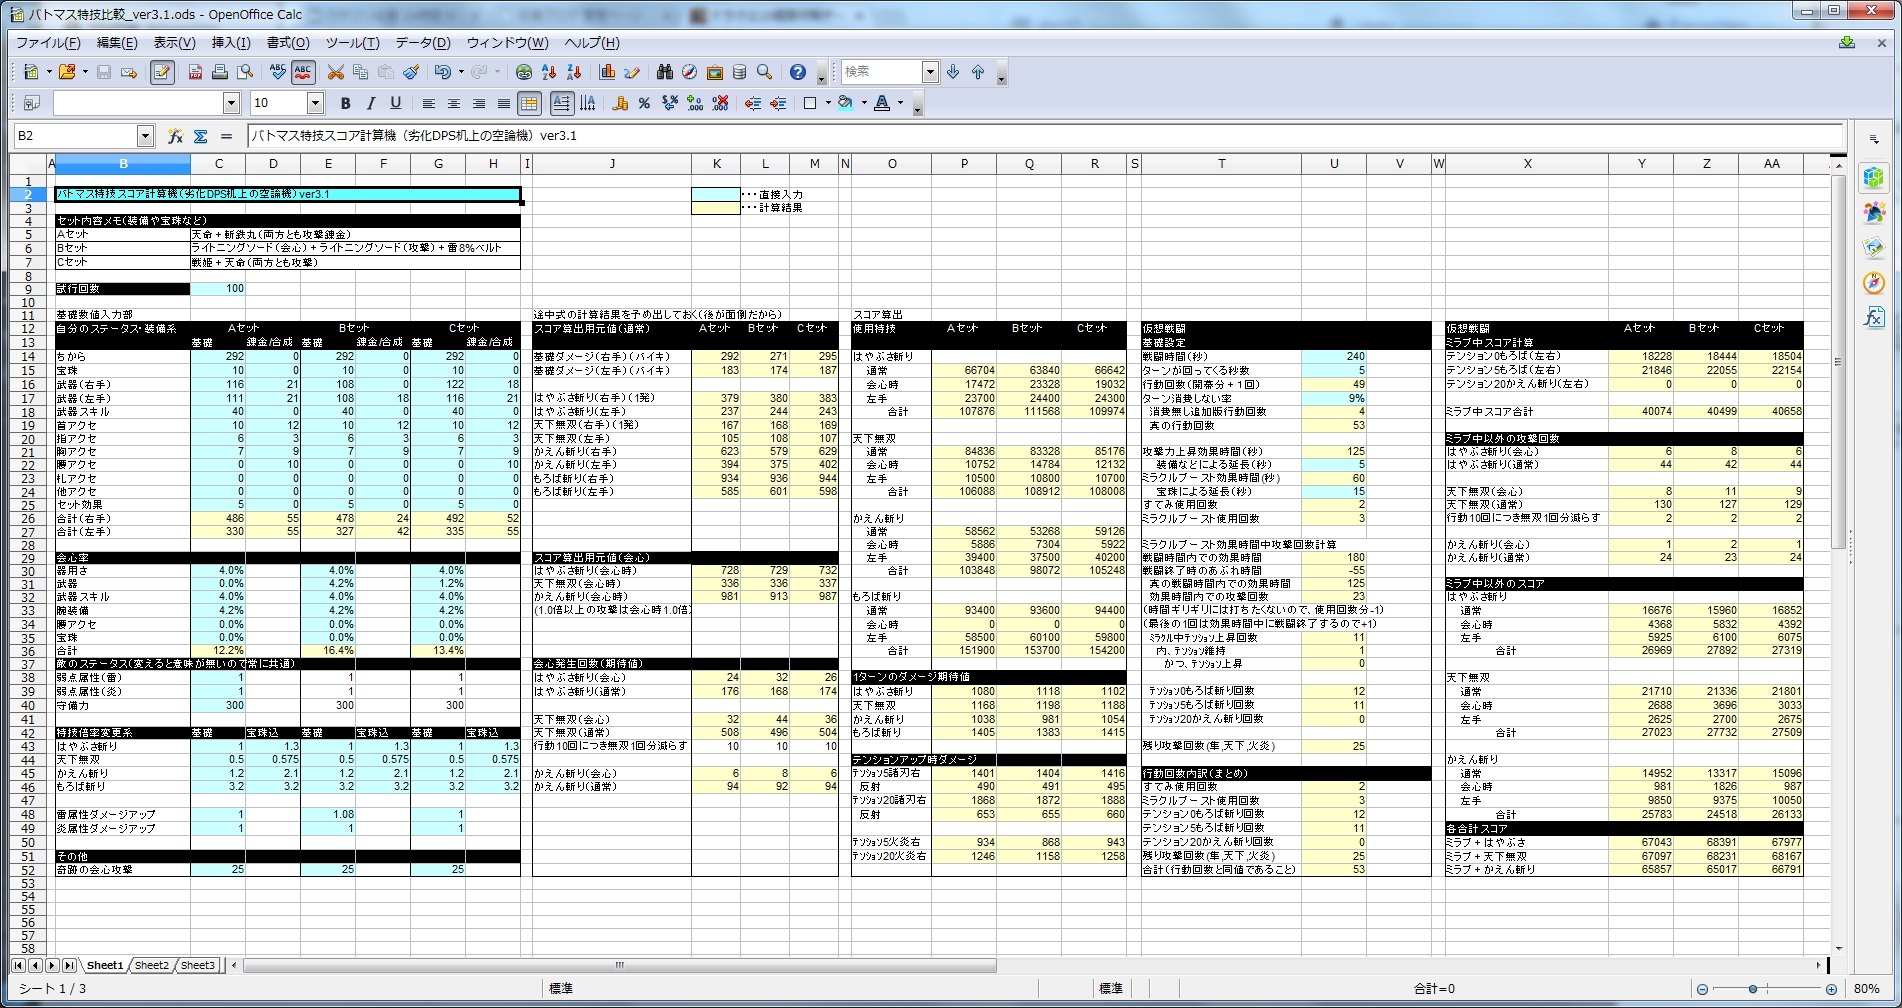Switch to the Sheet3 tab
The image size is (1902, 1008).
198,965
